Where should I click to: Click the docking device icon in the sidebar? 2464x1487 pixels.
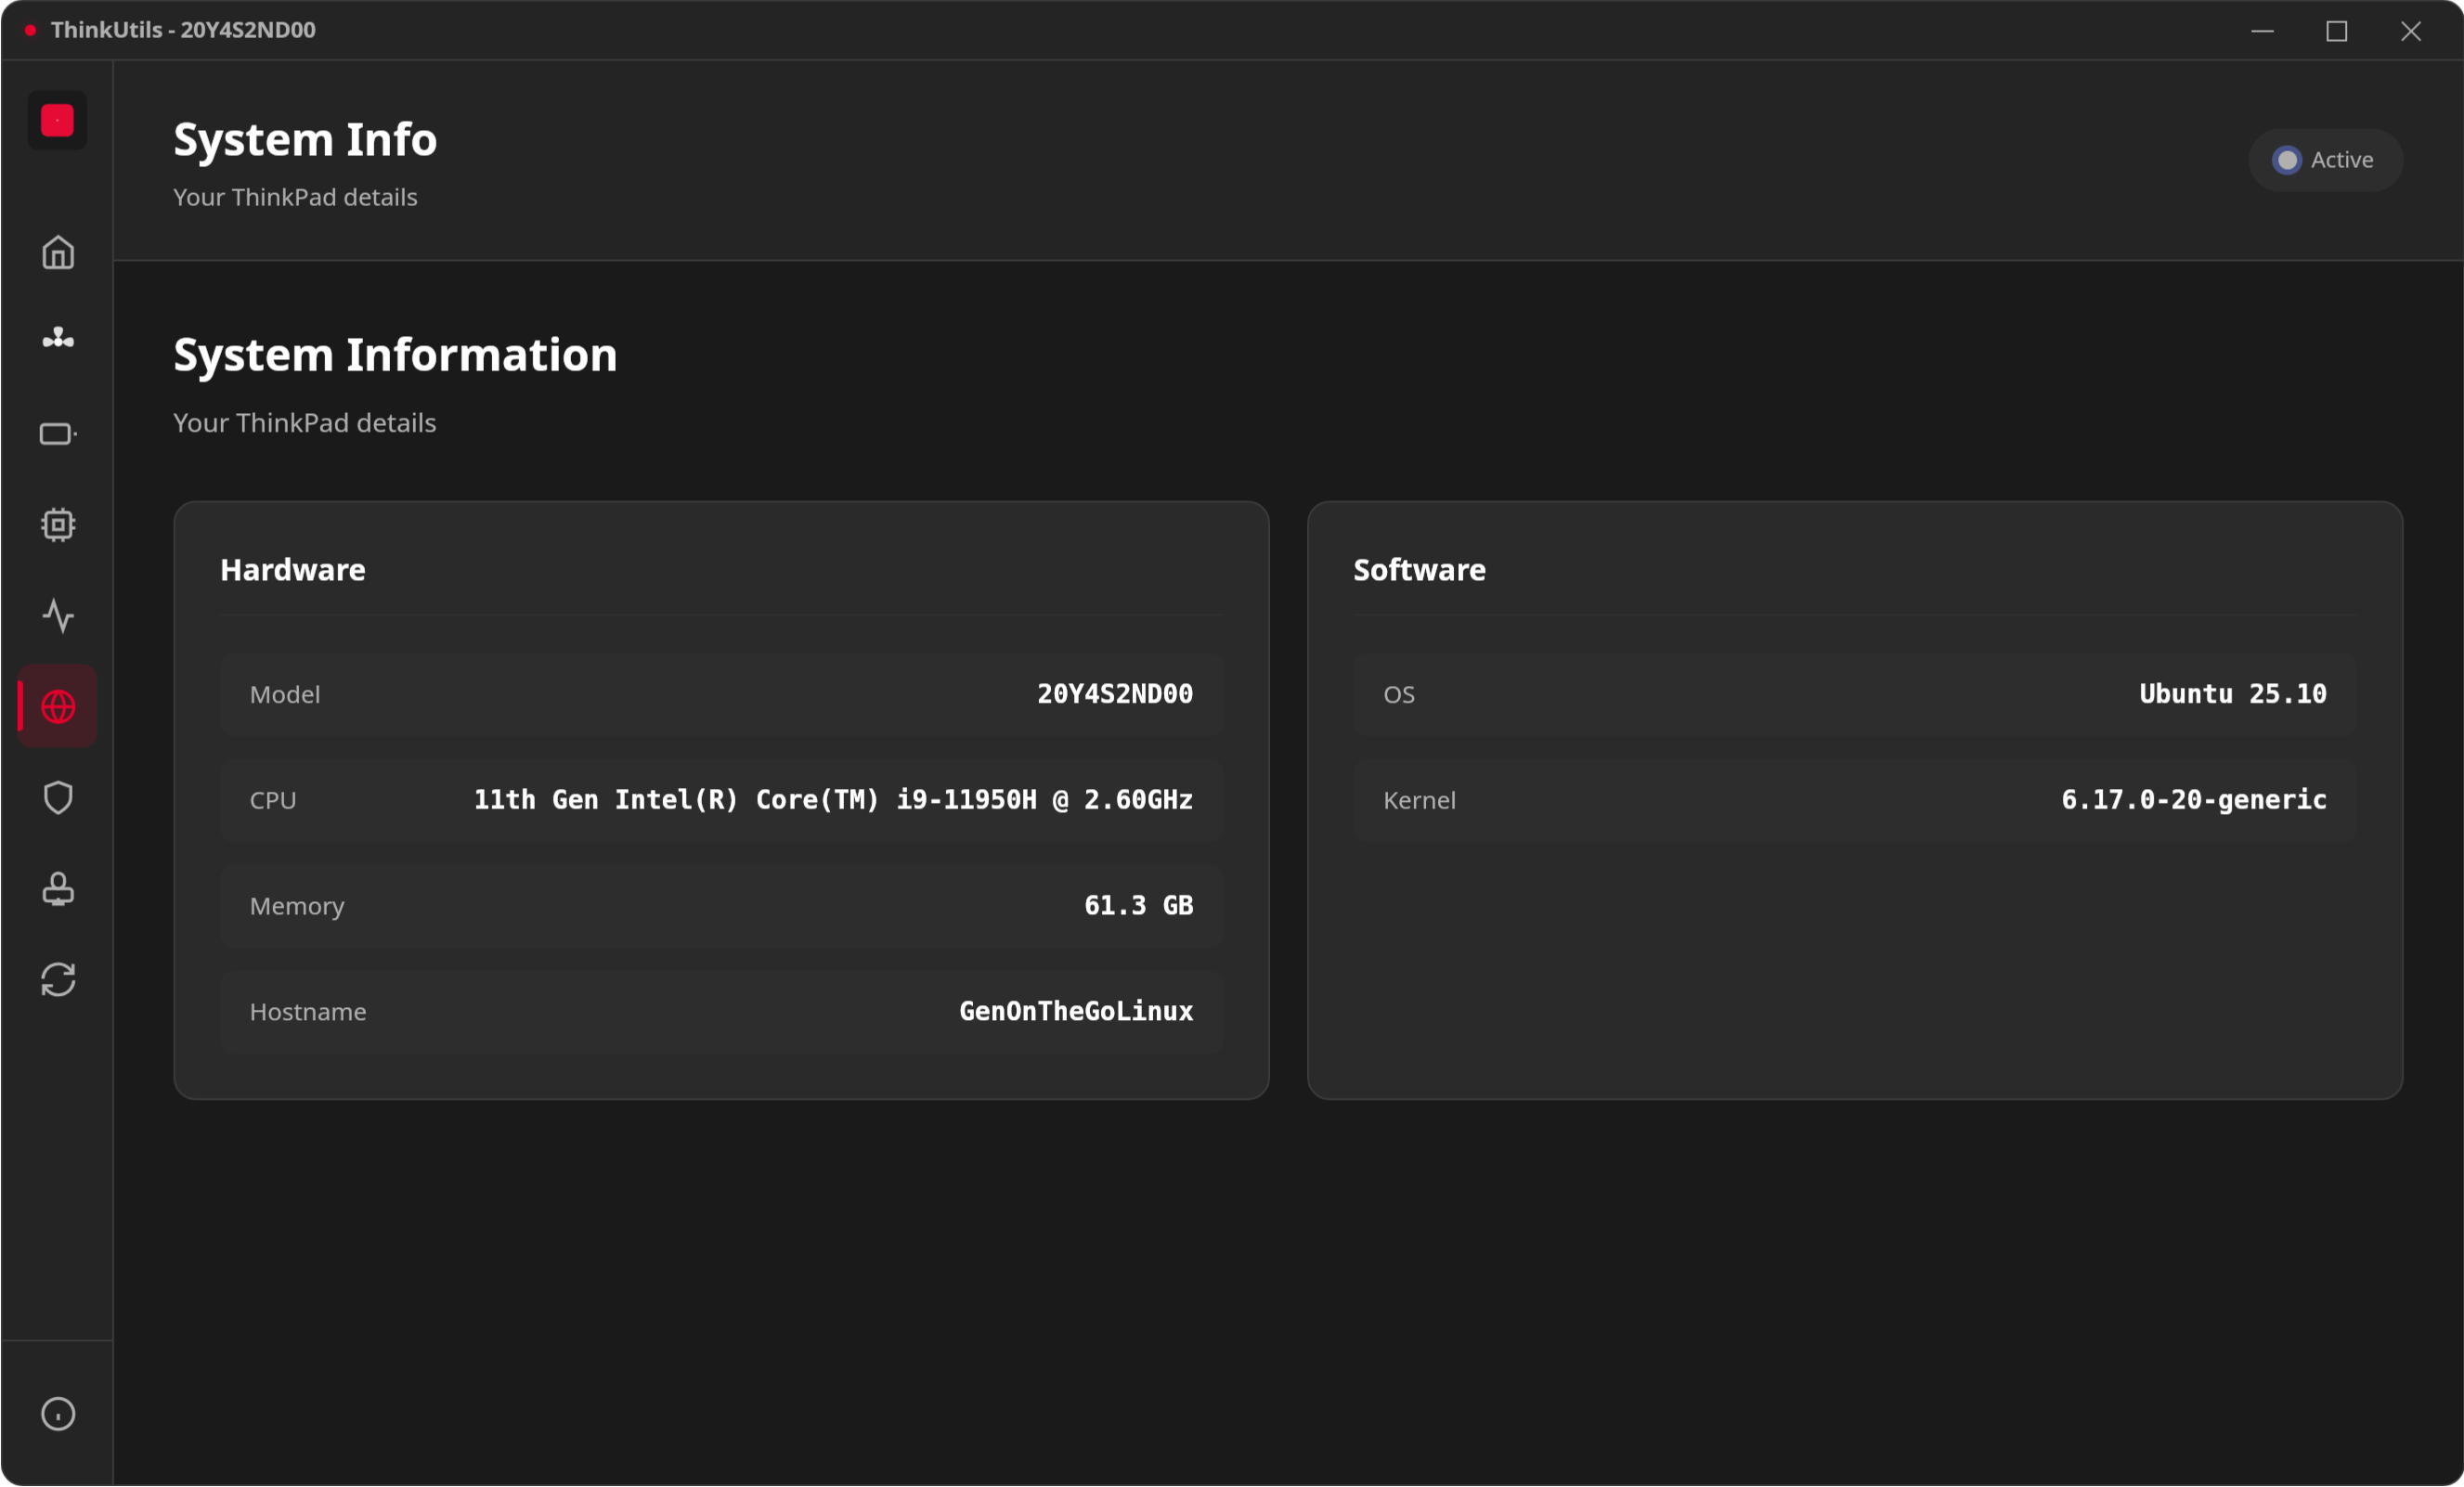(57, 888)
